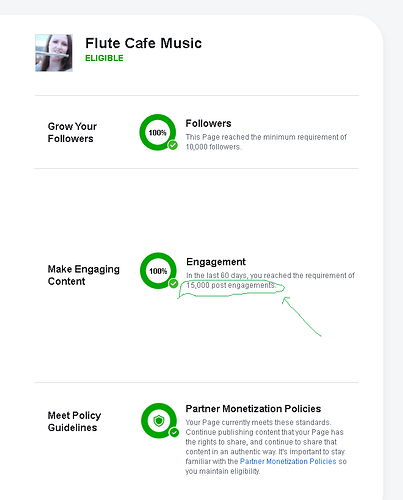The width and height of the screenshot is (403, 500).
Task: Open the Partner Monetization Policies link
Action: 288,461
